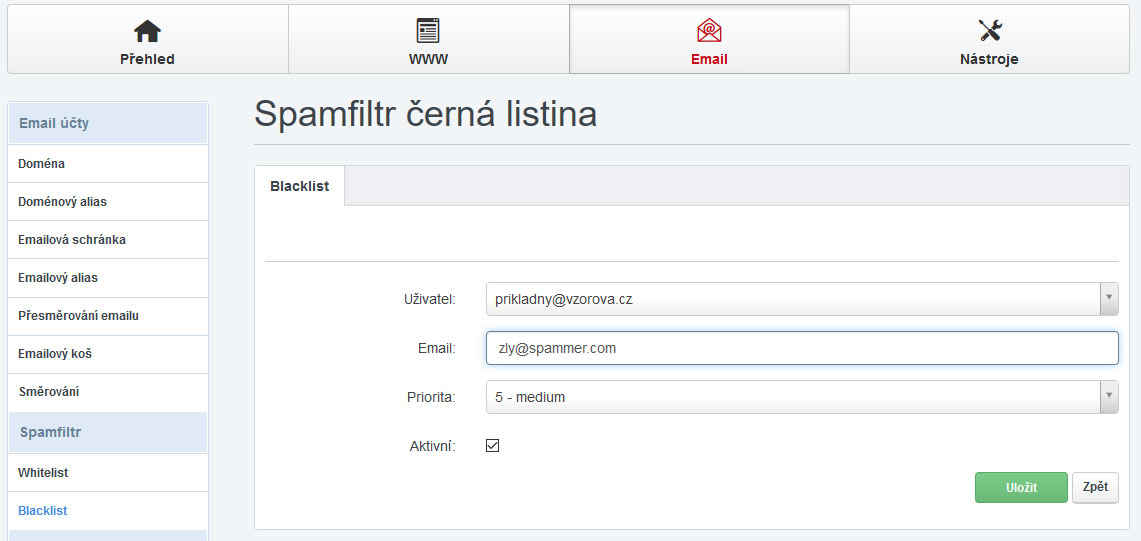1141x541 pixels.
Task: Open the WWW section via its page icon
Action: click(x=428, y=30)
